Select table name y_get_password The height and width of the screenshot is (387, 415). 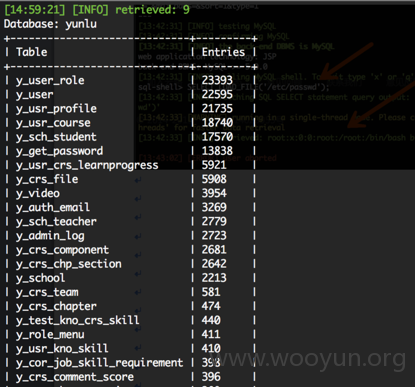coord(59,151)
